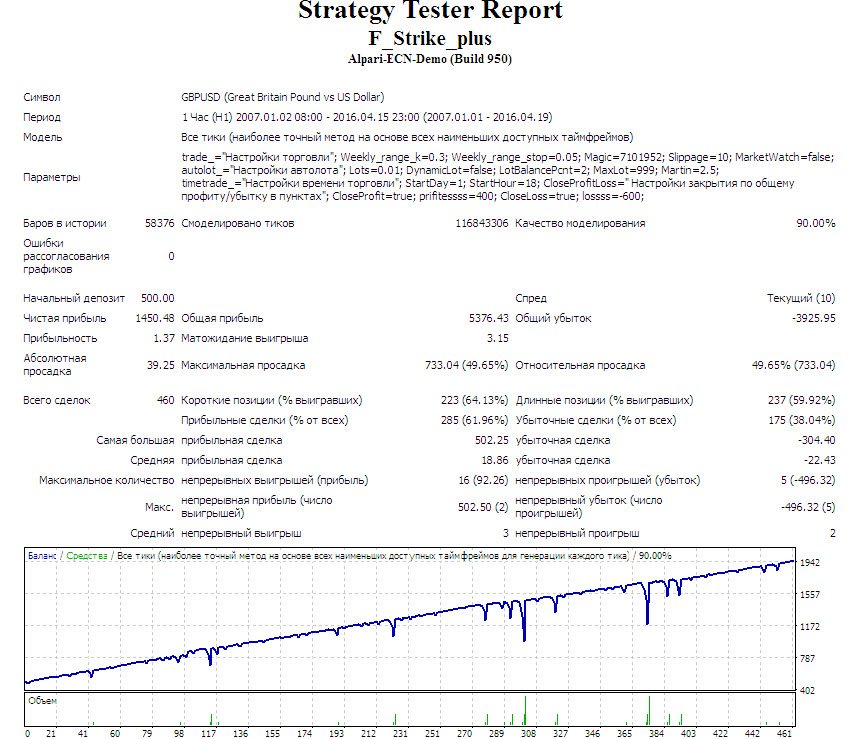Click the 'Абсолютная просадка' label
848x739 pixels.
(x=55, y=365)
